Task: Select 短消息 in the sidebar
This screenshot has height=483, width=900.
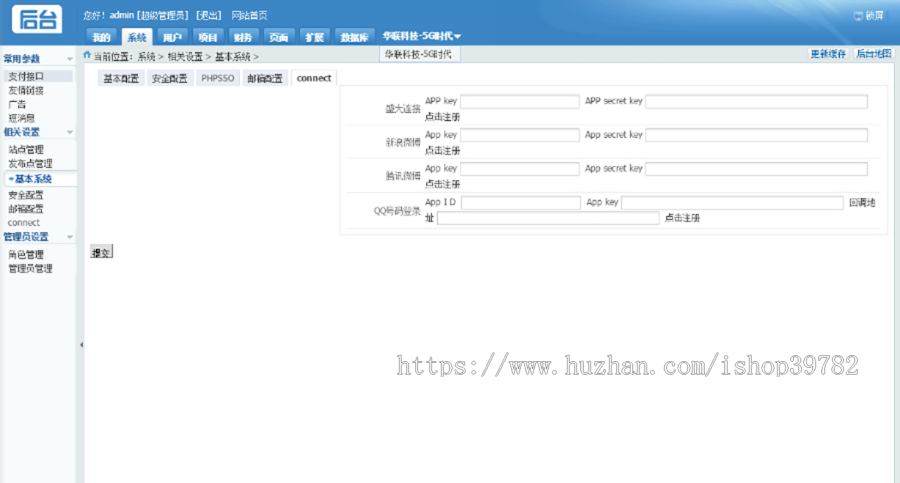Action: pos(22,118)
